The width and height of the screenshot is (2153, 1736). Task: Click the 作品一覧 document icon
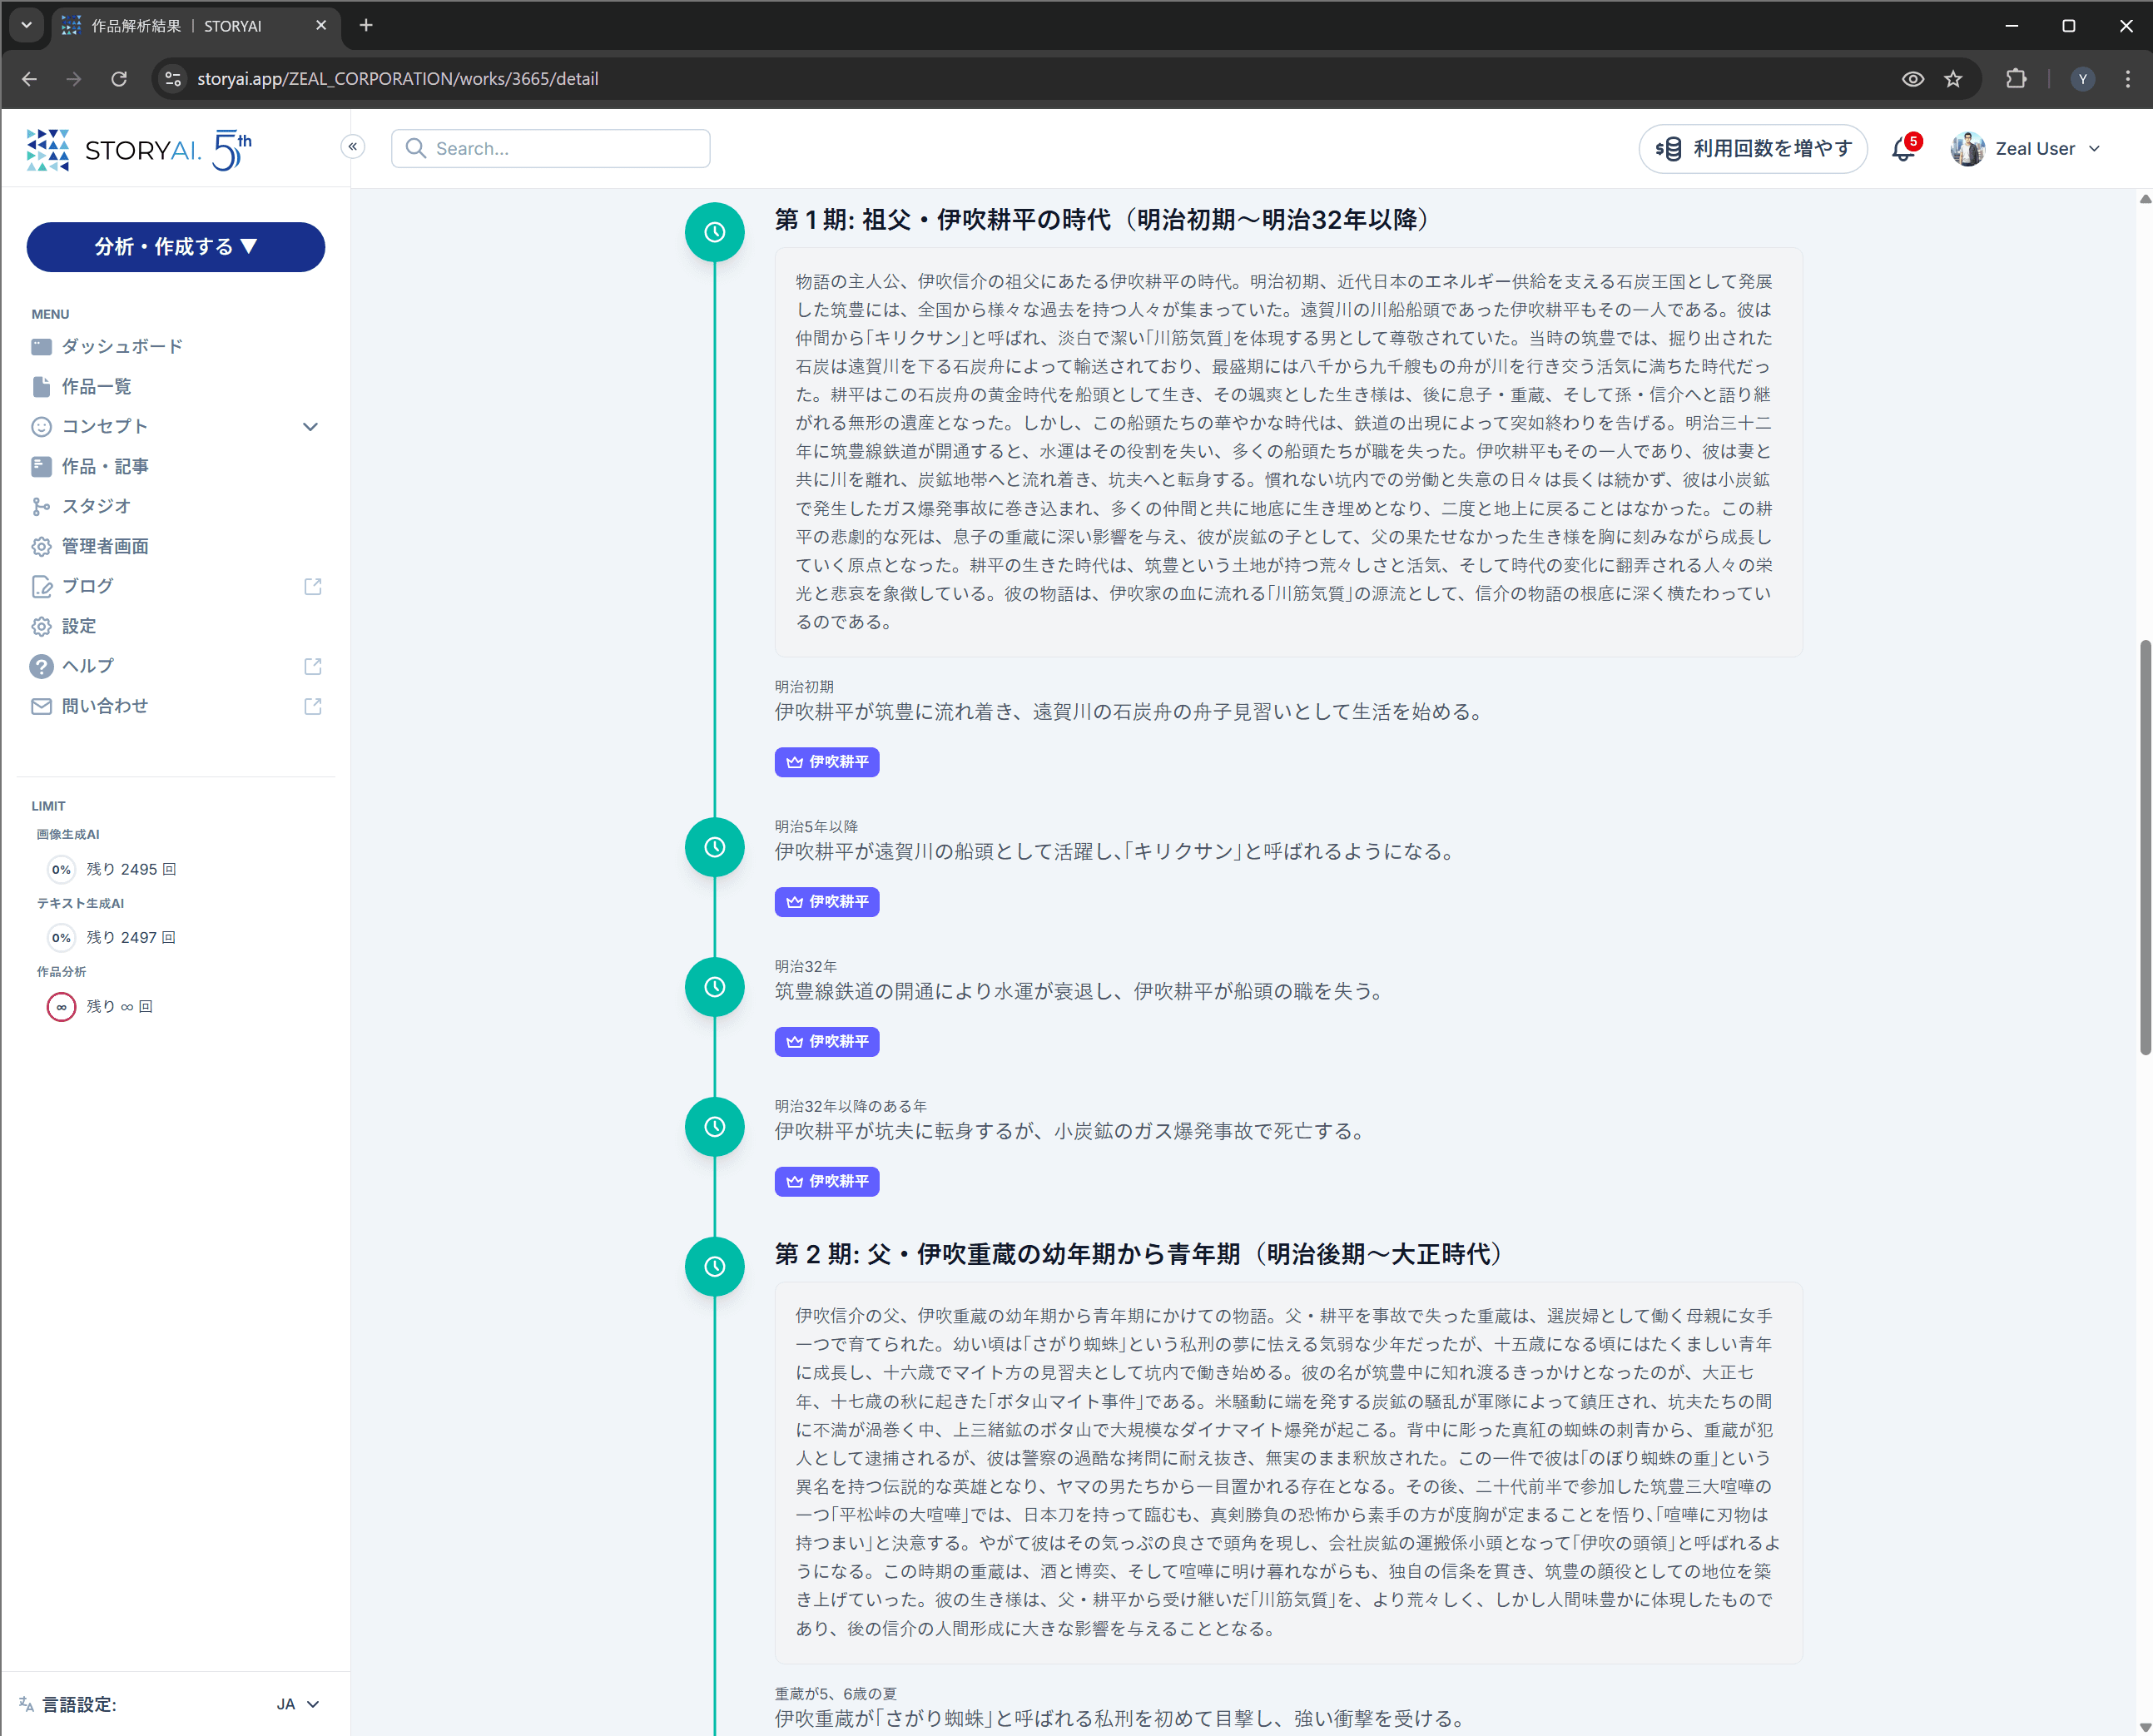(41, 386)
